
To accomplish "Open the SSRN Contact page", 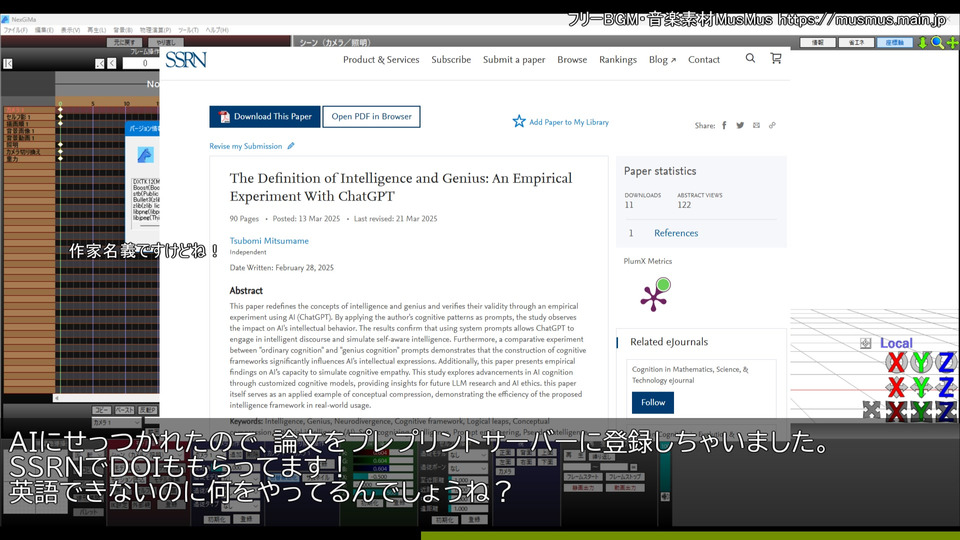I will coord(703,59).
